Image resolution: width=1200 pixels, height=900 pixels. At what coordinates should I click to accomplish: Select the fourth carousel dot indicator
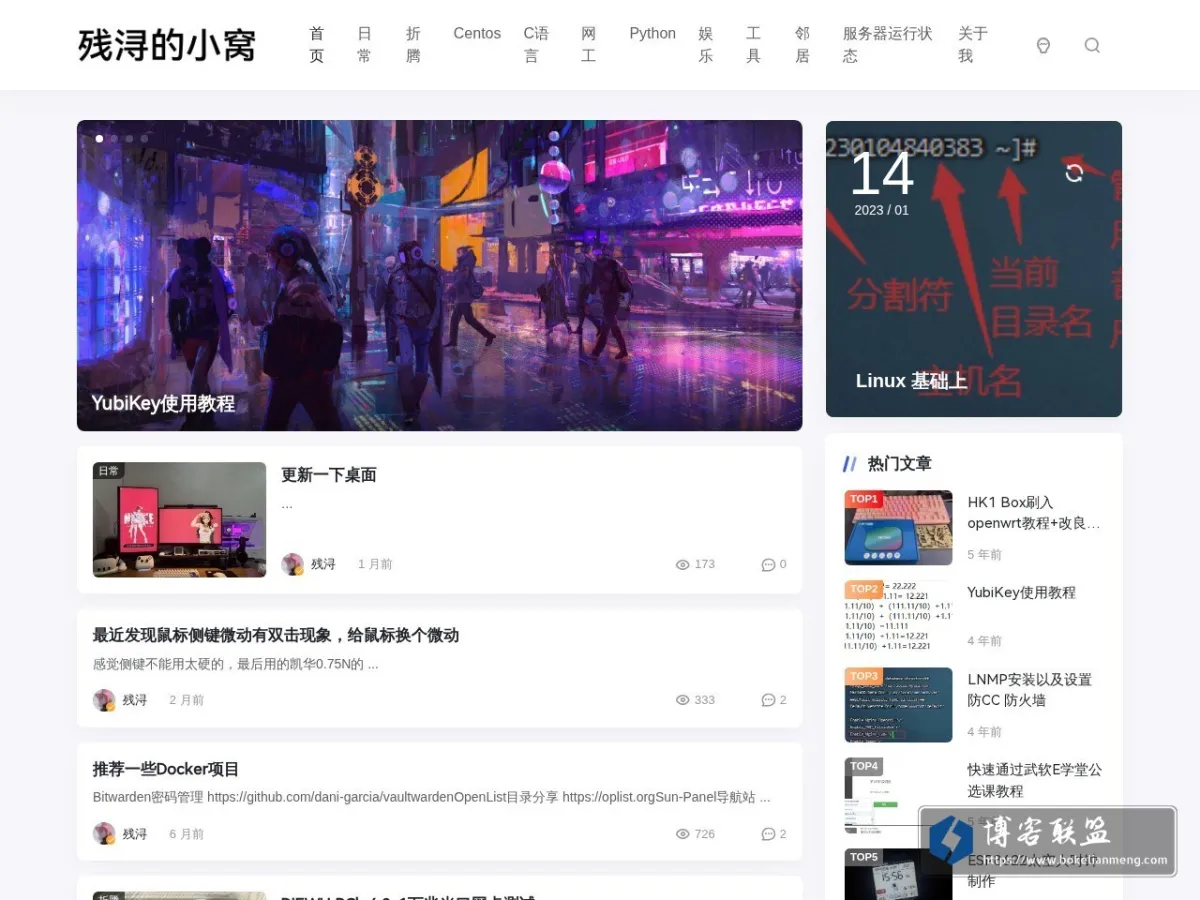[x=144, y=139]
